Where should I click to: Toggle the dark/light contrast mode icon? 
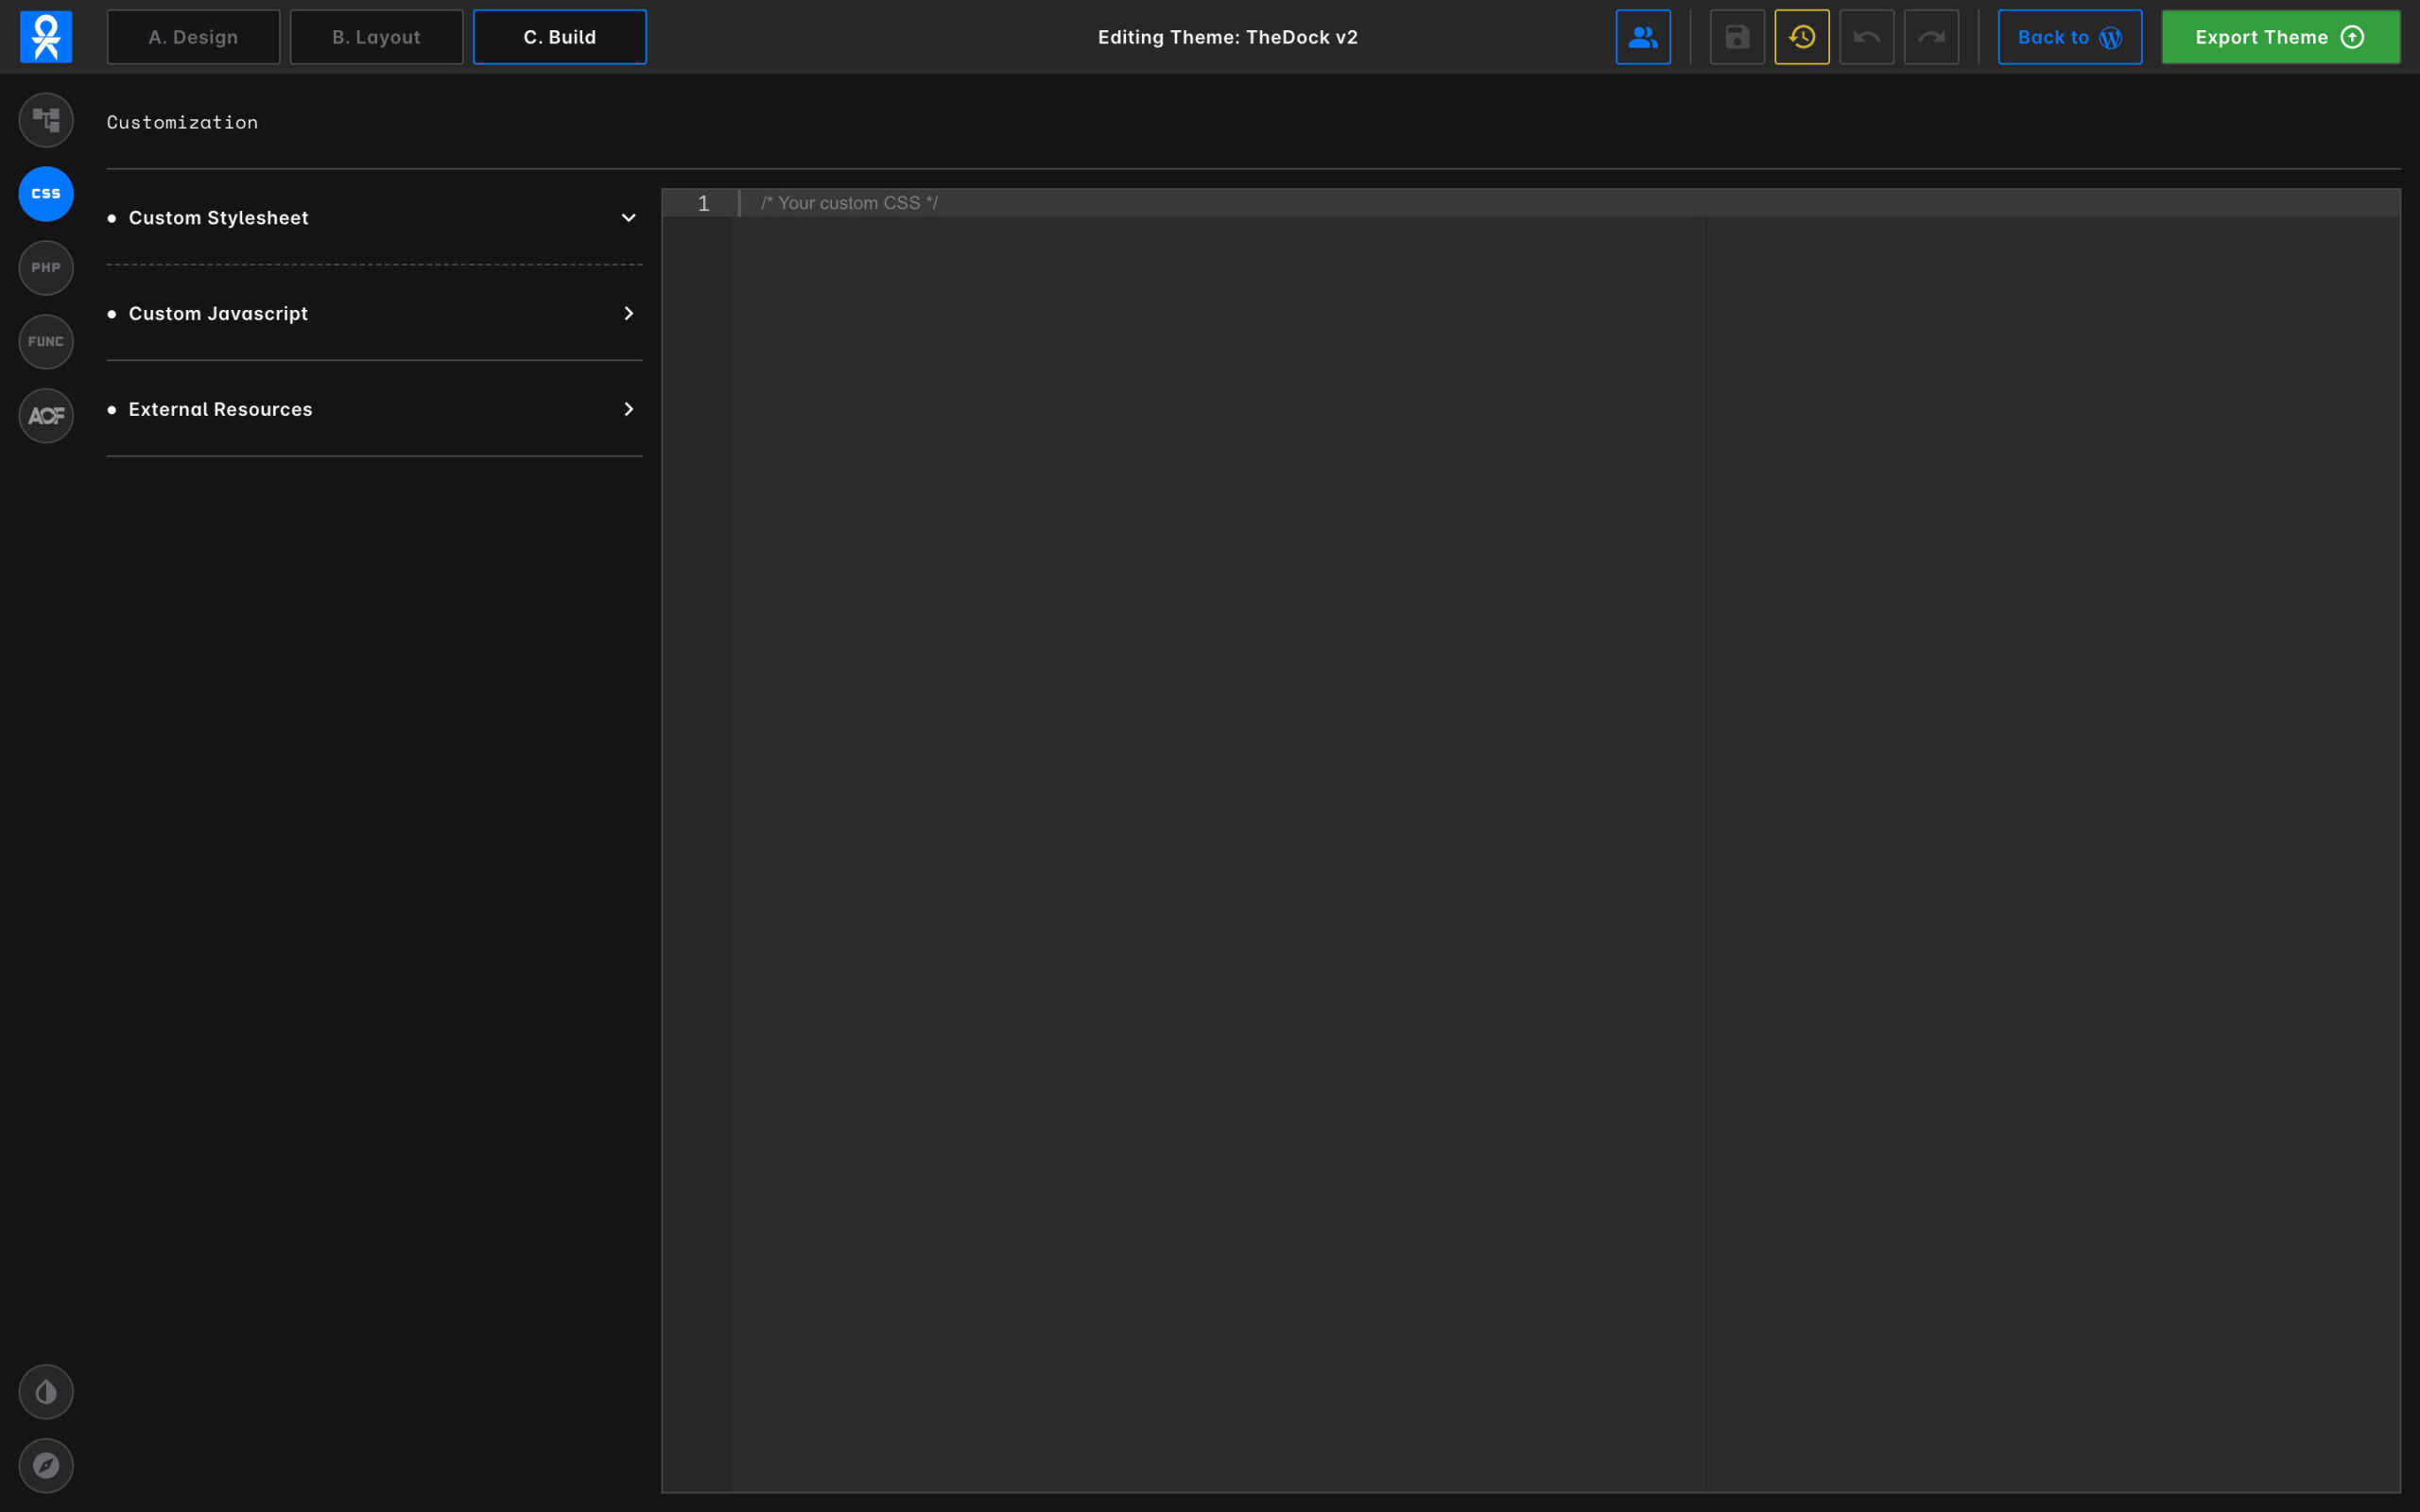[x=46, y=1391]
